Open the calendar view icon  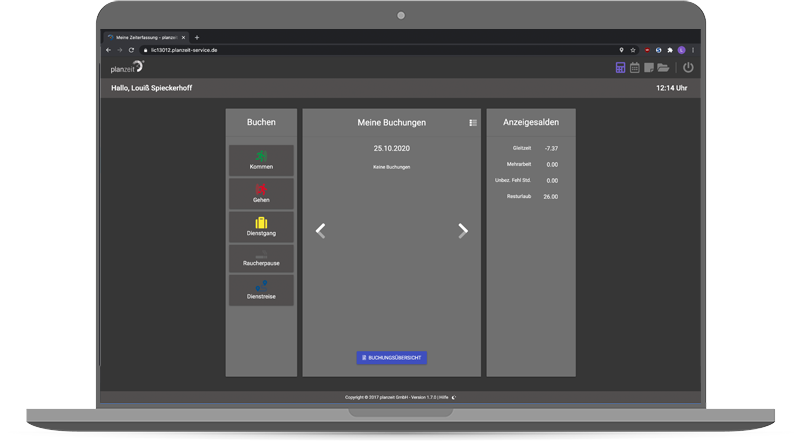[x=635, y=67]
